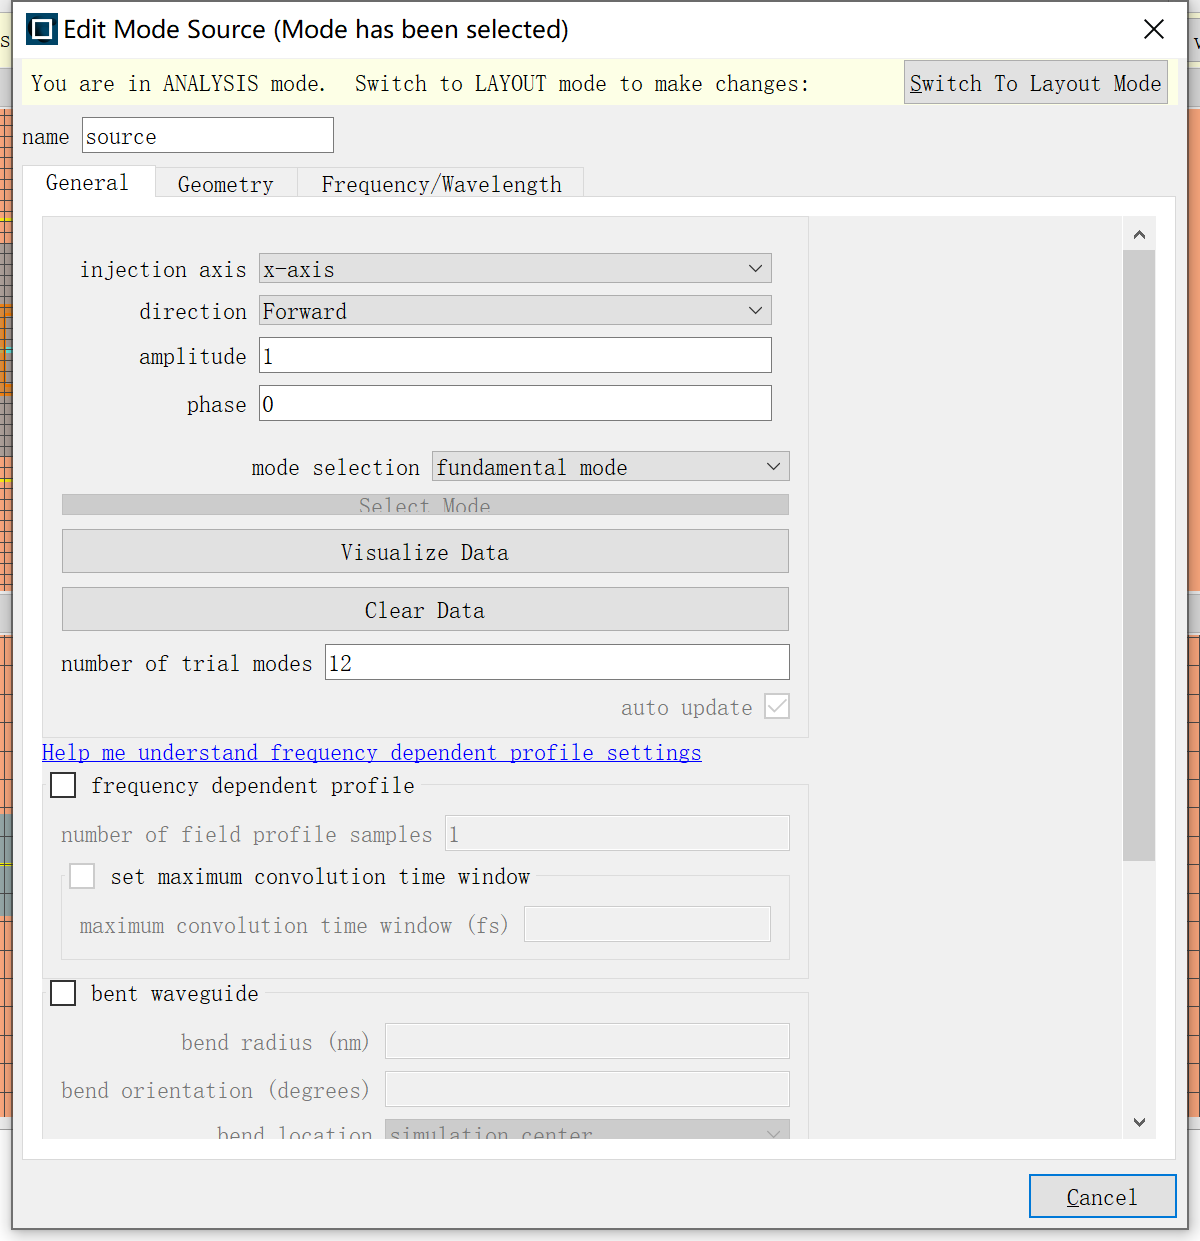Click the Select Mode button
The width and height of the screenshot is (1200, 1241).
(425, 505)
